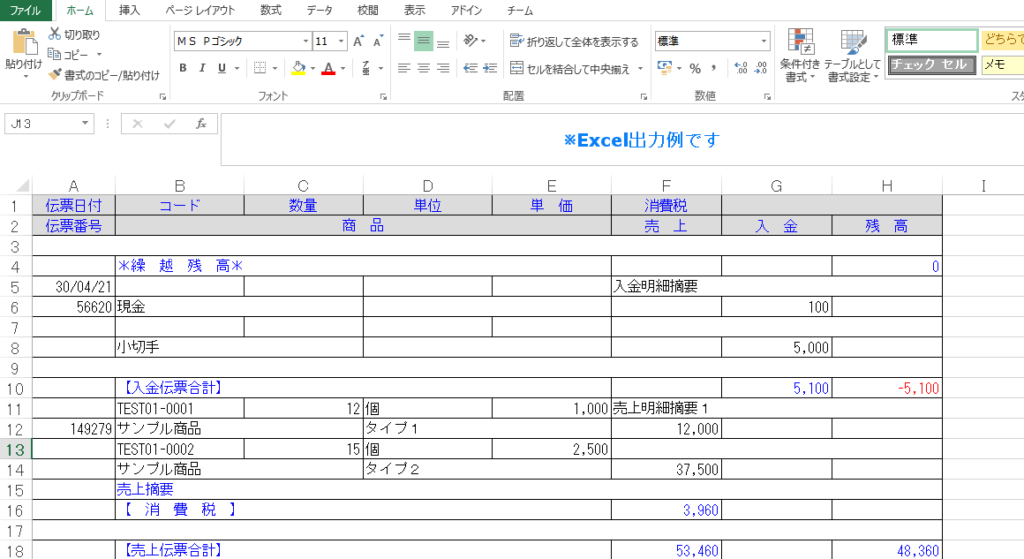Switch to the 表示 tab
Image resolution: width=1024 pixels, height=559 pixels.
click(x=414, y=10)
